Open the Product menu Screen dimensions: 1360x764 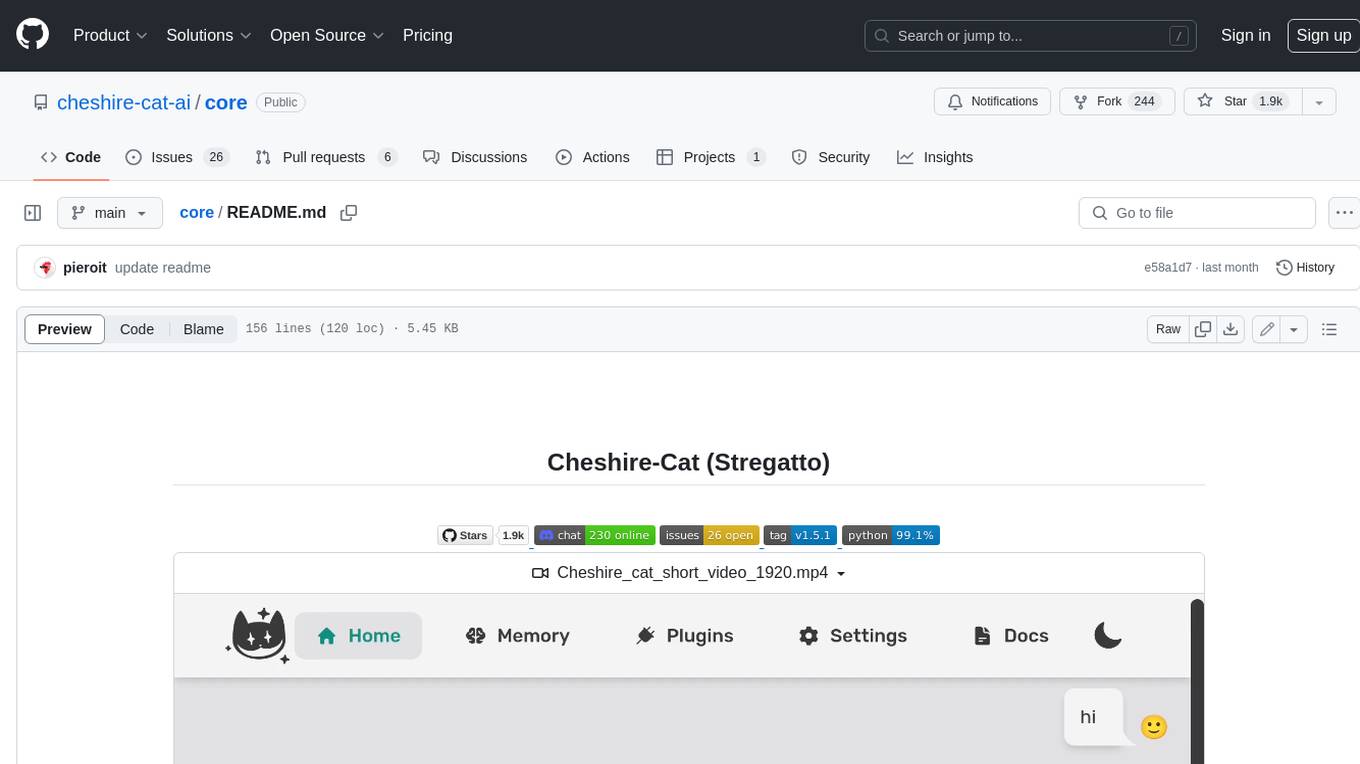tap(110, 35)
